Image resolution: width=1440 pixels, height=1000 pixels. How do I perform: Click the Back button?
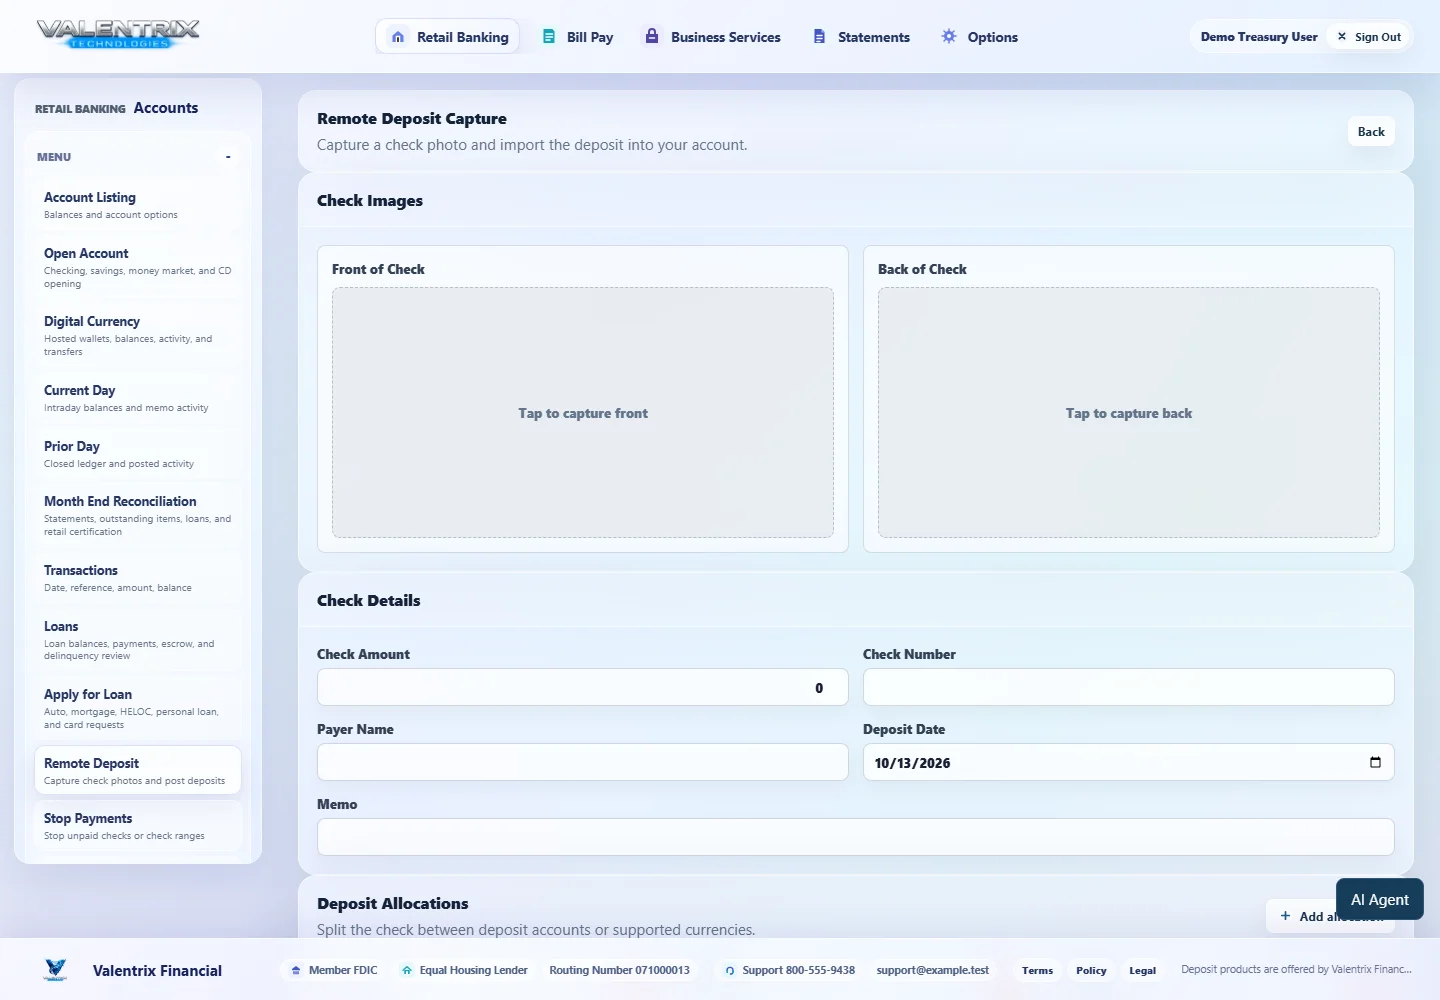1371,132
